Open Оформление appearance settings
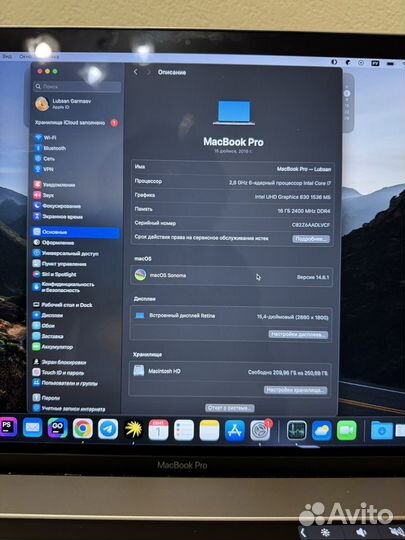This screenshot has width=405, height=540. click(x=53, y=242)
